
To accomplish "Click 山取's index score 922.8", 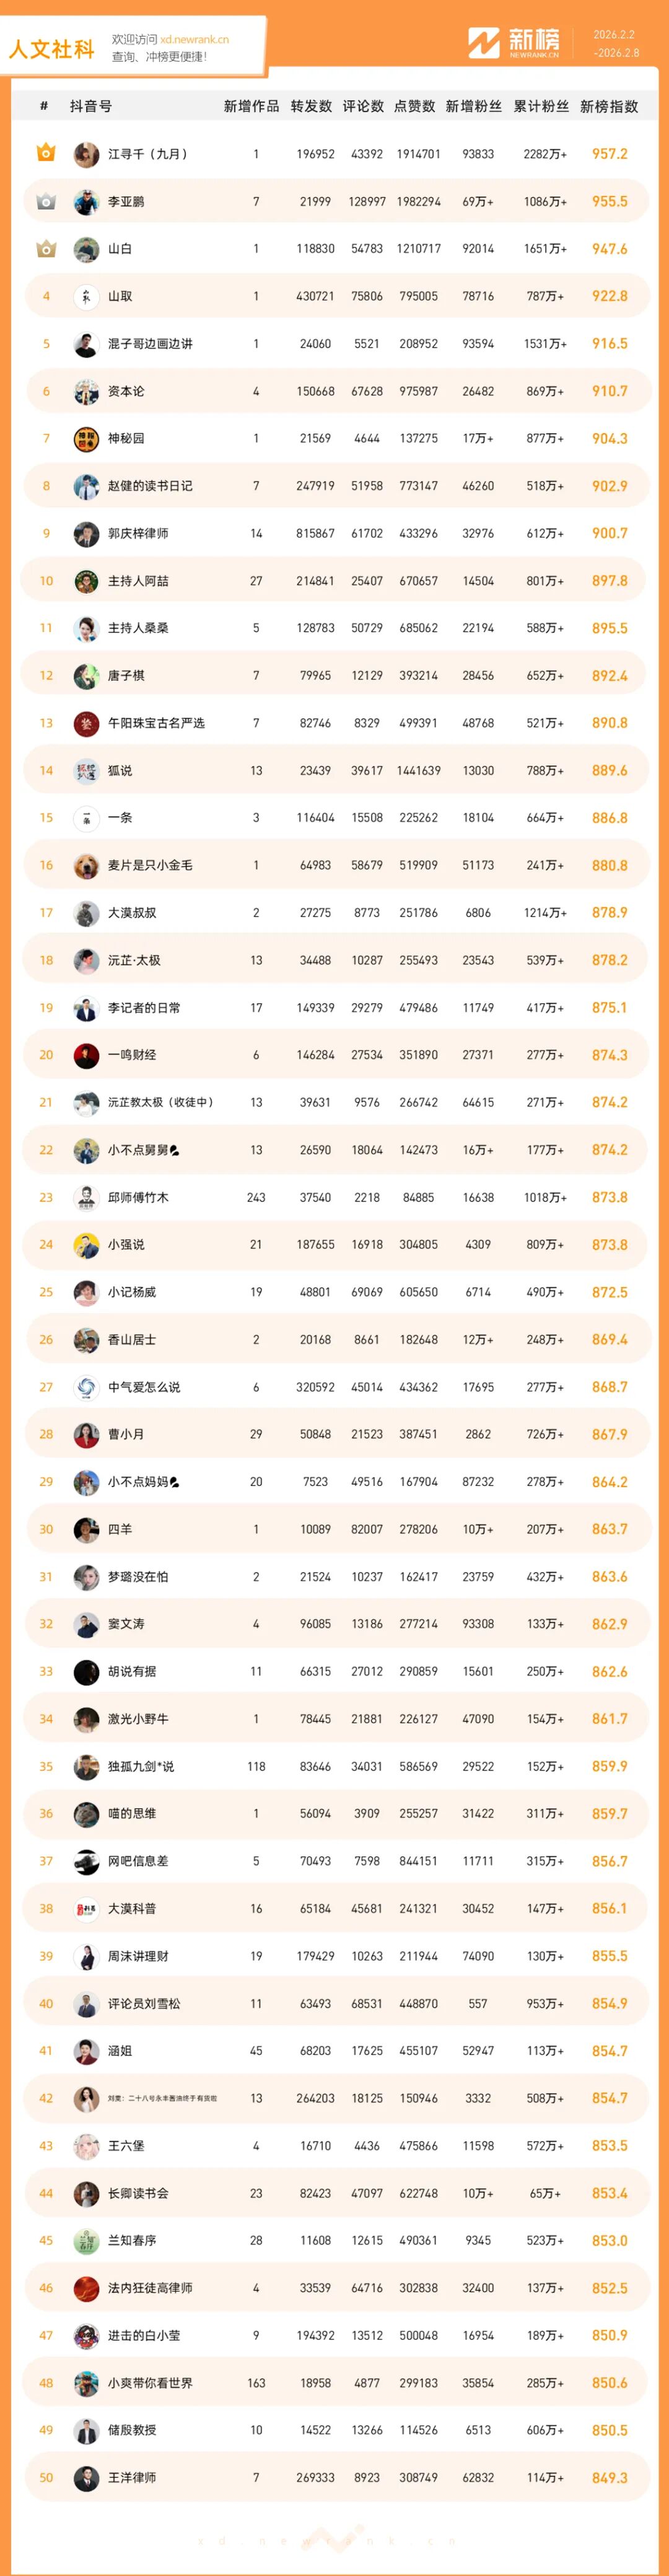I will coord(609,296).
